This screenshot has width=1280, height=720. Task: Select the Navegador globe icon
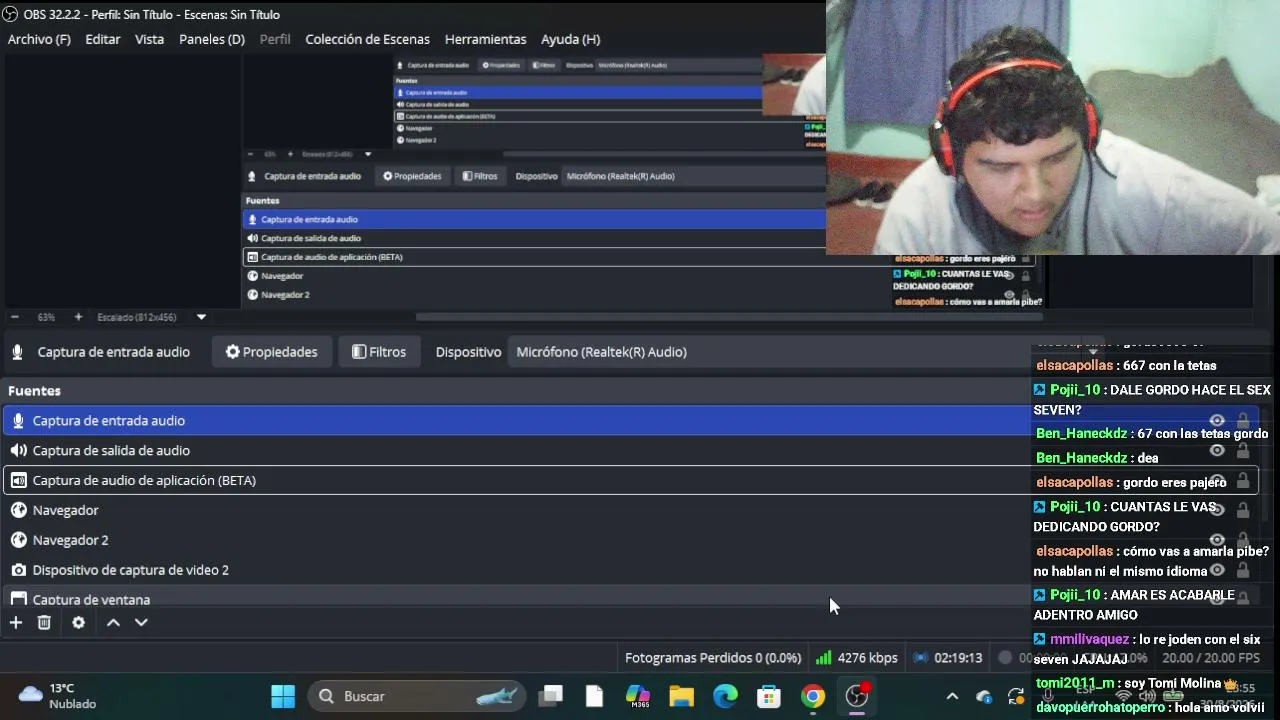tap(18, 510)
